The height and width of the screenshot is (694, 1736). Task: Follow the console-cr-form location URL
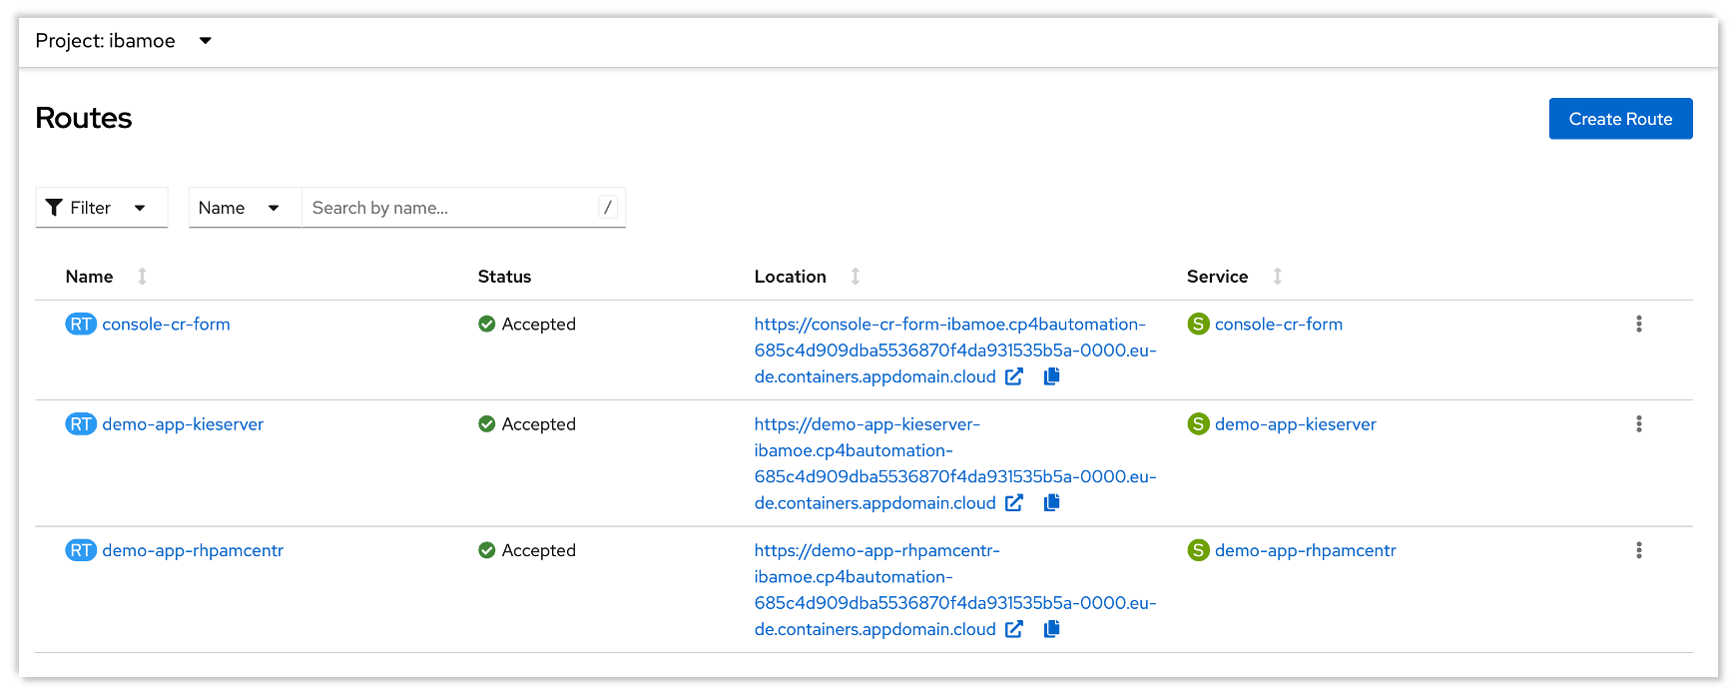coord(955,350)
